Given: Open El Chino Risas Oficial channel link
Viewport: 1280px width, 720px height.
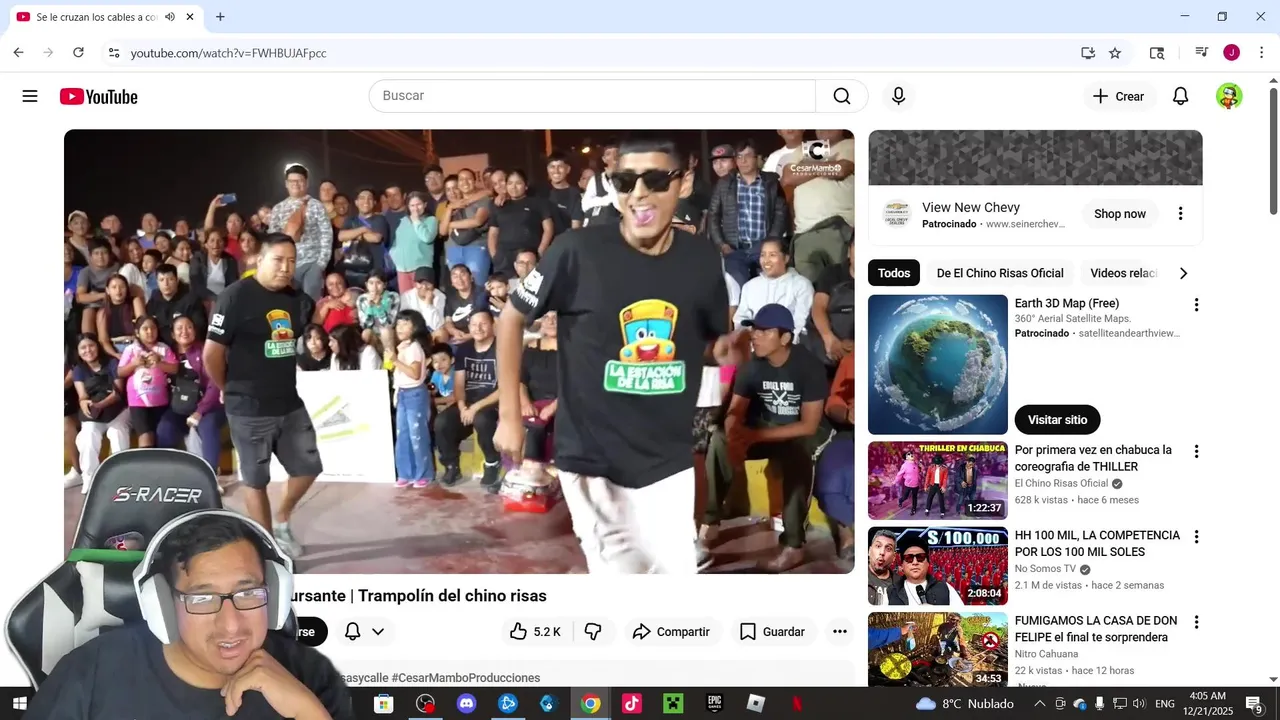Looking at the screenshot, I should tap(1061, 483).
